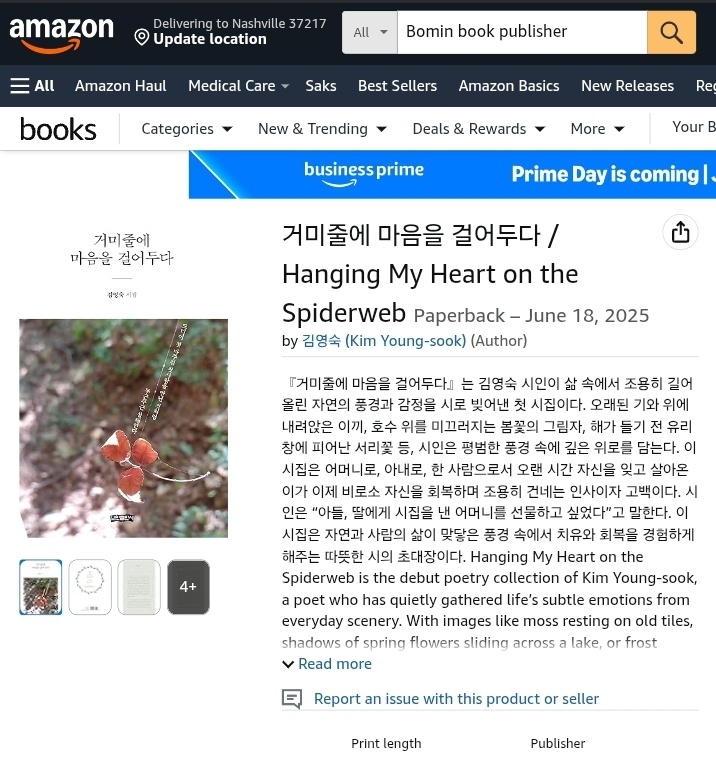The width and height of the screenshot is (716, 769).
Task: Click the report issue speech bubble icon
Action: click(292, 699)
